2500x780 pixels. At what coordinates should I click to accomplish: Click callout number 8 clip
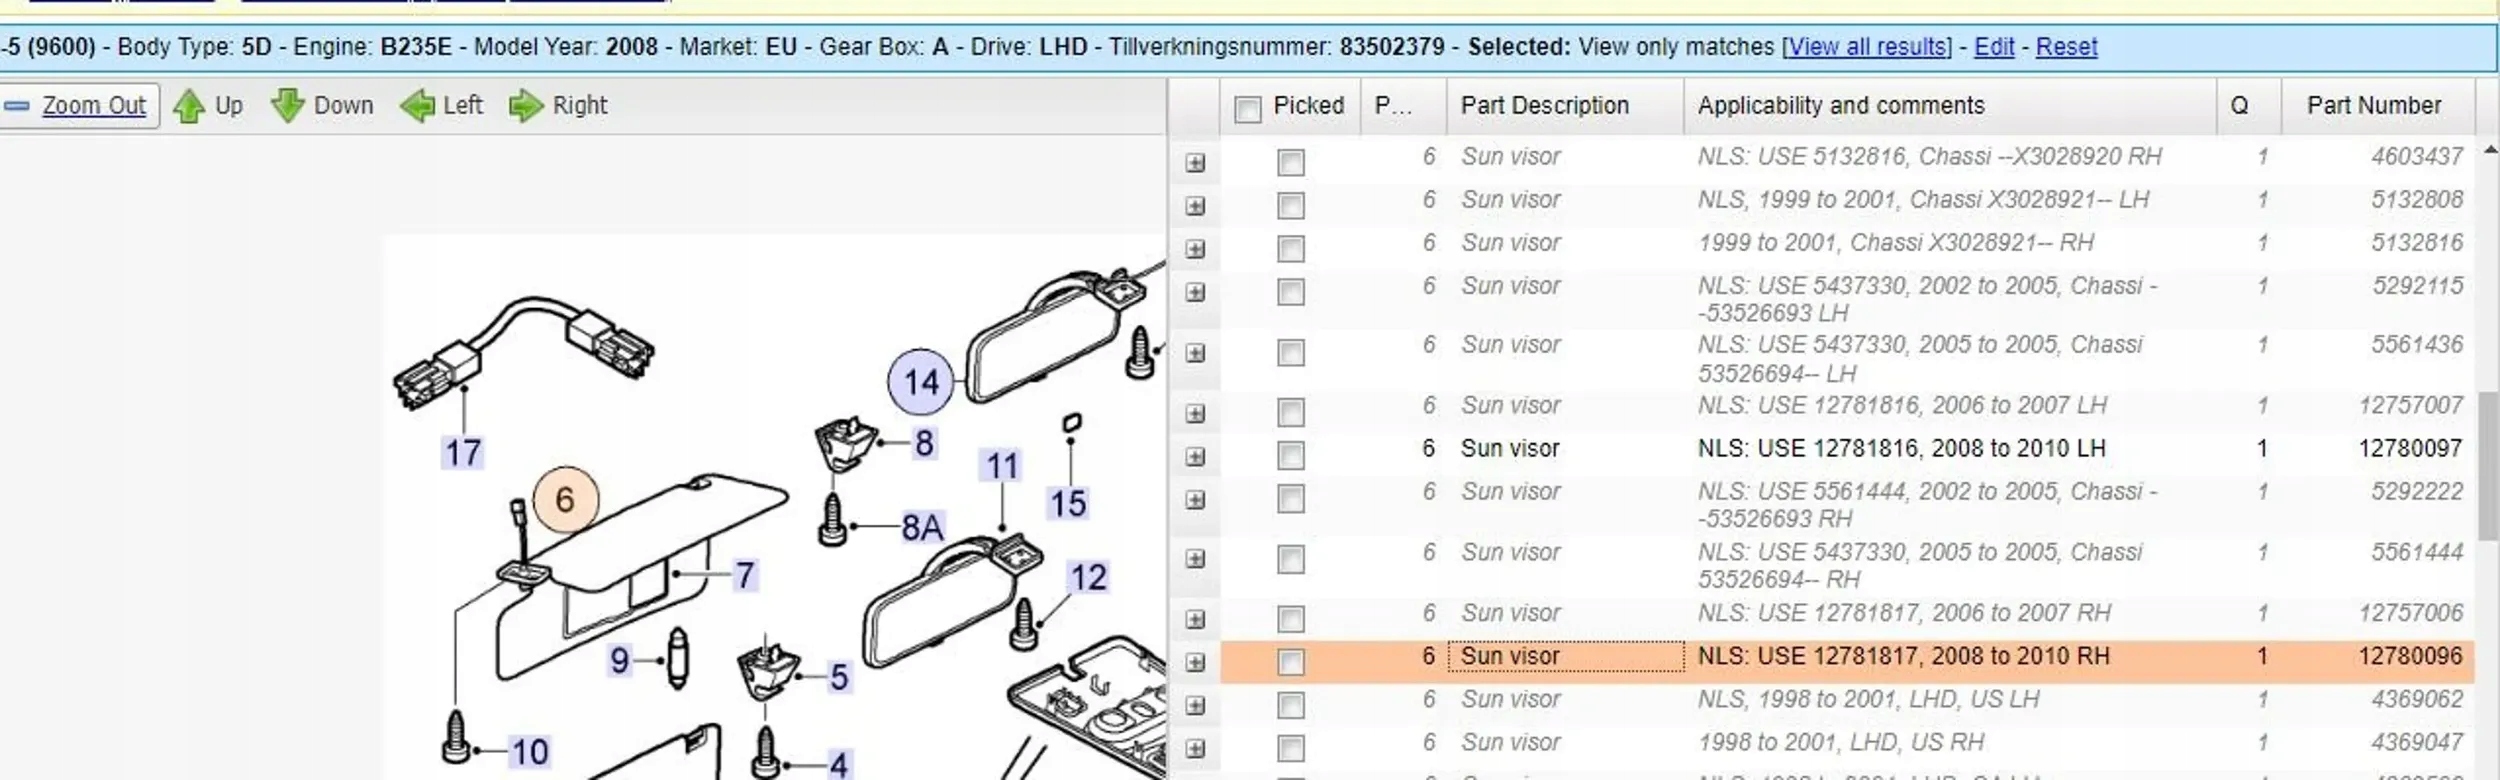(924, 443)
